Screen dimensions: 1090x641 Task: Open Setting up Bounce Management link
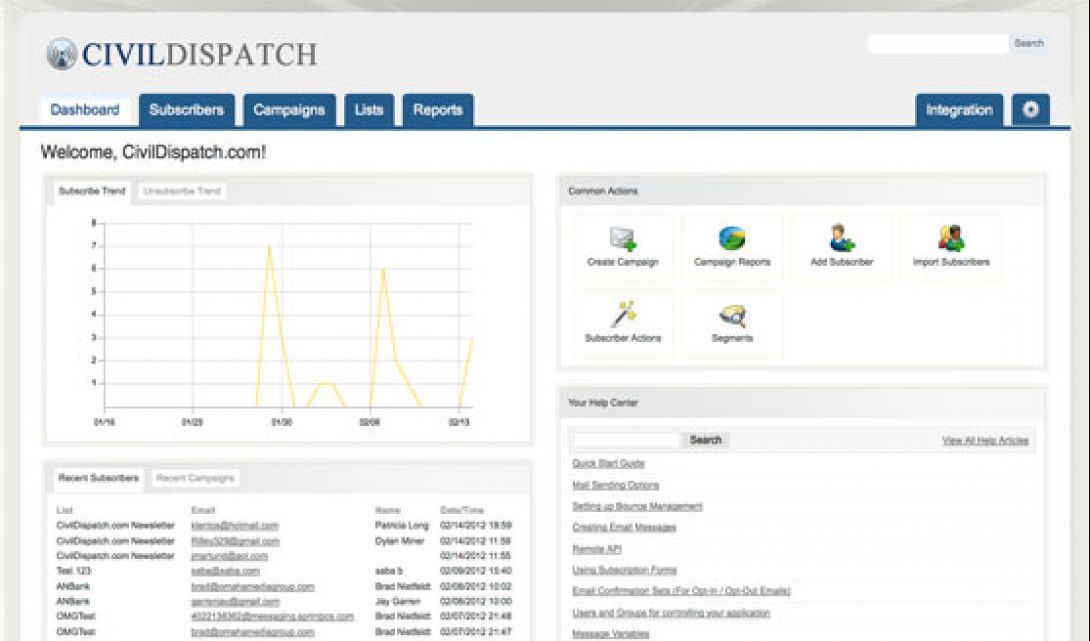tap(637, 506)
